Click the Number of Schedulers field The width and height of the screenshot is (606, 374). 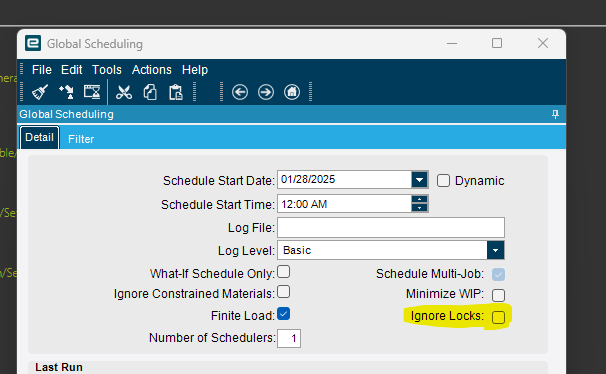click(289, 338)
